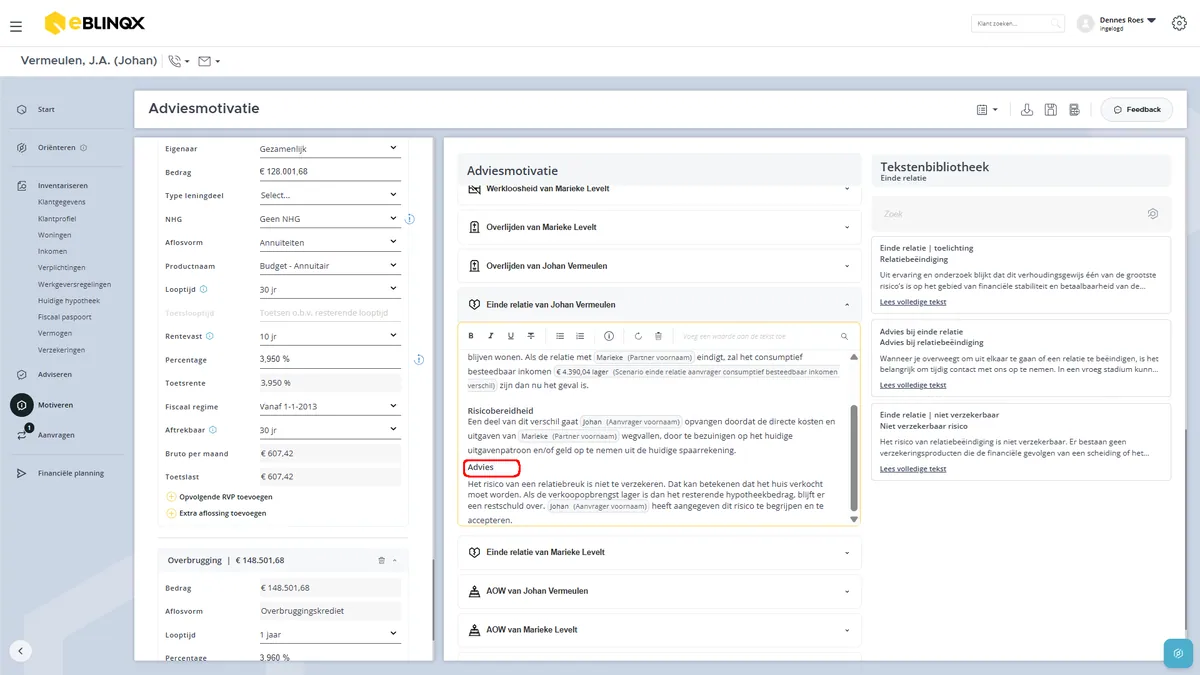Apply bold formatting in text editor
Image resolution: width=1200 pixels, height=675 pixels.
471,336
